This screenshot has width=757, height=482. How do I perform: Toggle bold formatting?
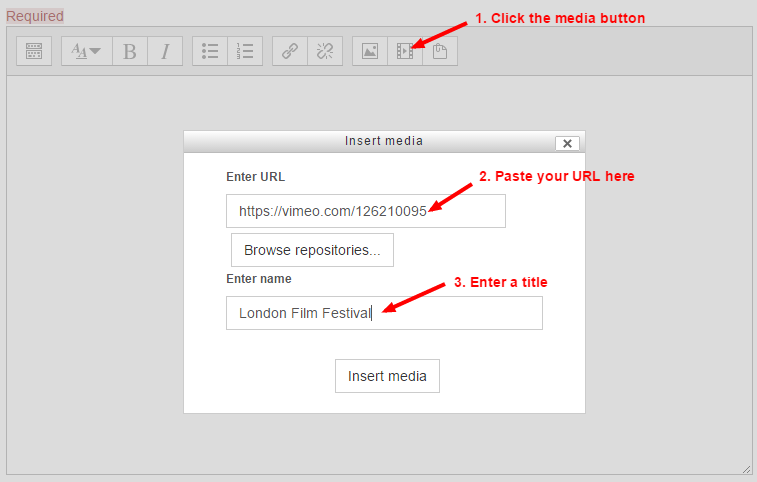coord(130,51)
